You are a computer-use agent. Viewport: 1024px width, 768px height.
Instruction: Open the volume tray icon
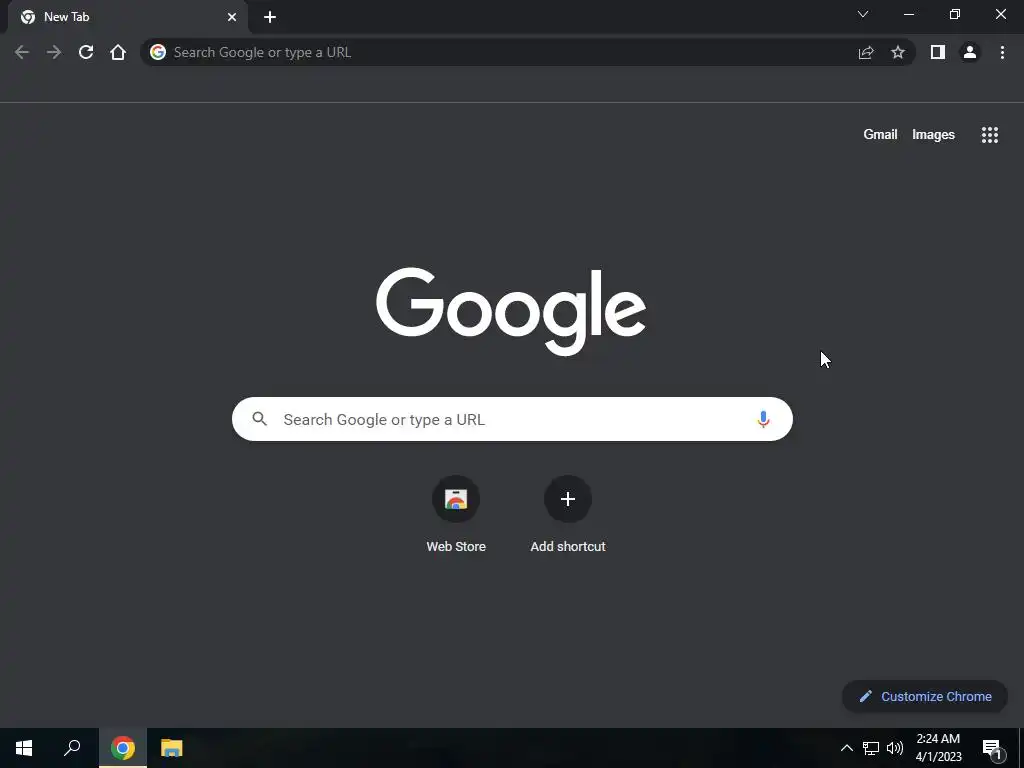click(895, 748)
